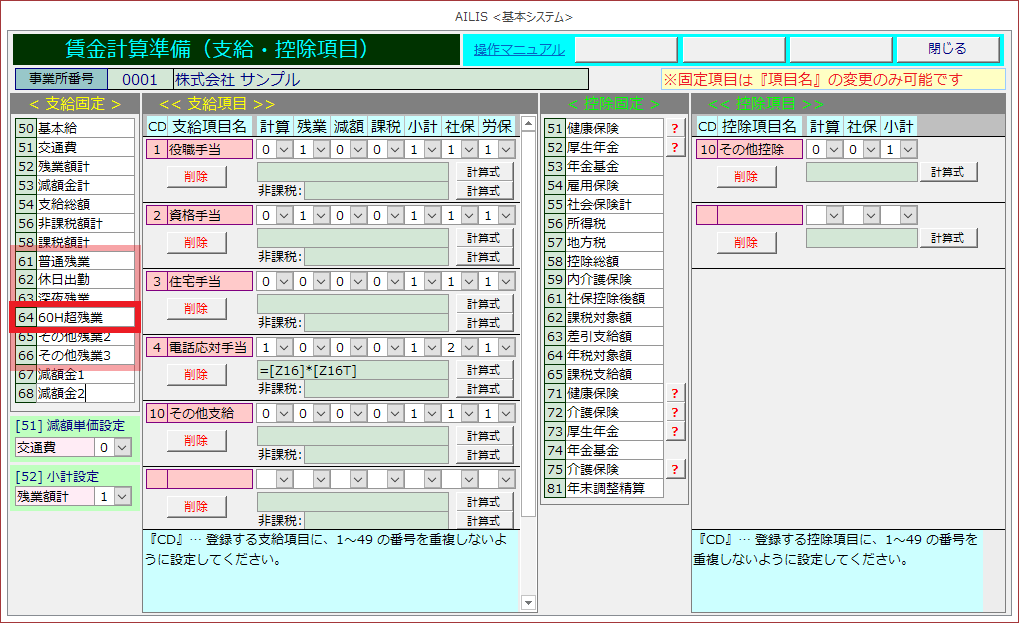Click the ? help button for 52 厚生年金
This screenshot has height=623, width=1019.
pos(674,147)
